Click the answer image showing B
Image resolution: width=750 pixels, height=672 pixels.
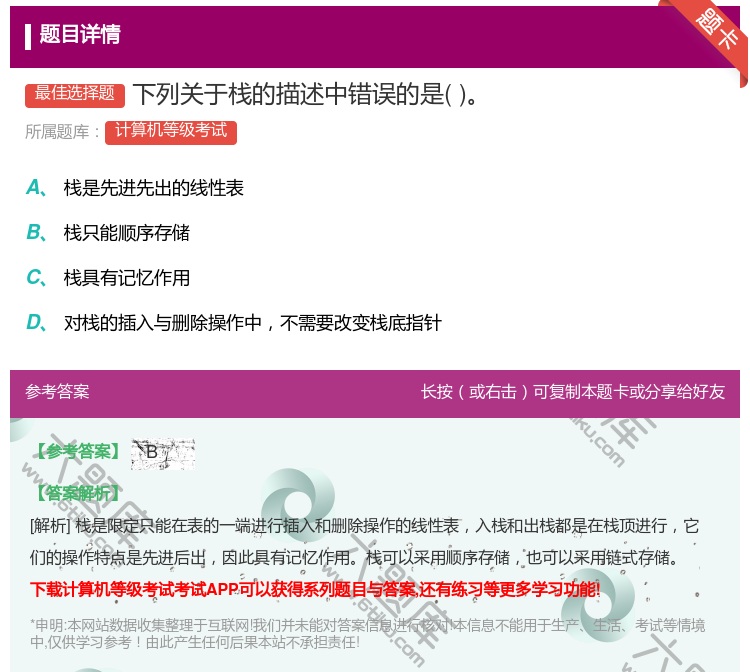[x=163, y=453]
